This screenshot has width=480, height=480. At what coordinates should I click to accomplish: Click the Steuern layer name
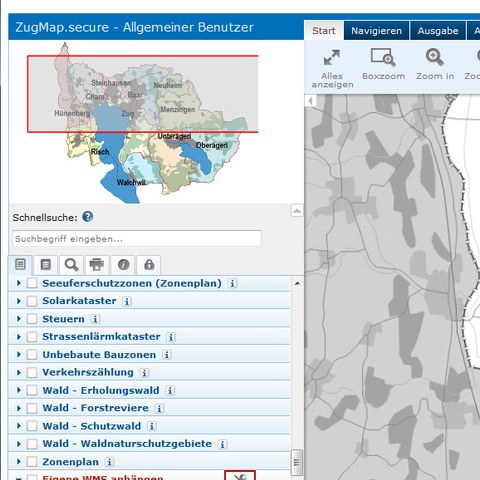[x=63, y=319]
